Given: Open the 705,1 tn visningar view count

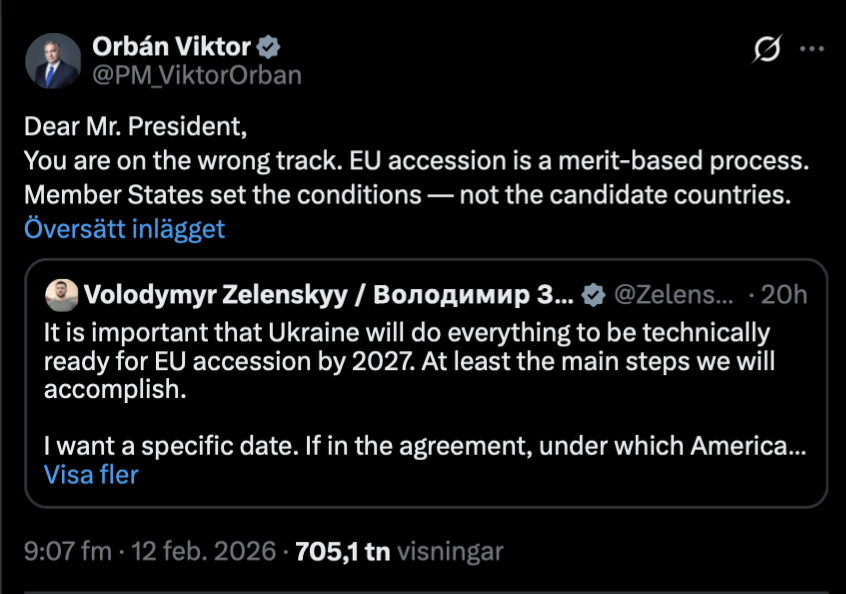Looking at the screenshot, I should pos(400,551).
